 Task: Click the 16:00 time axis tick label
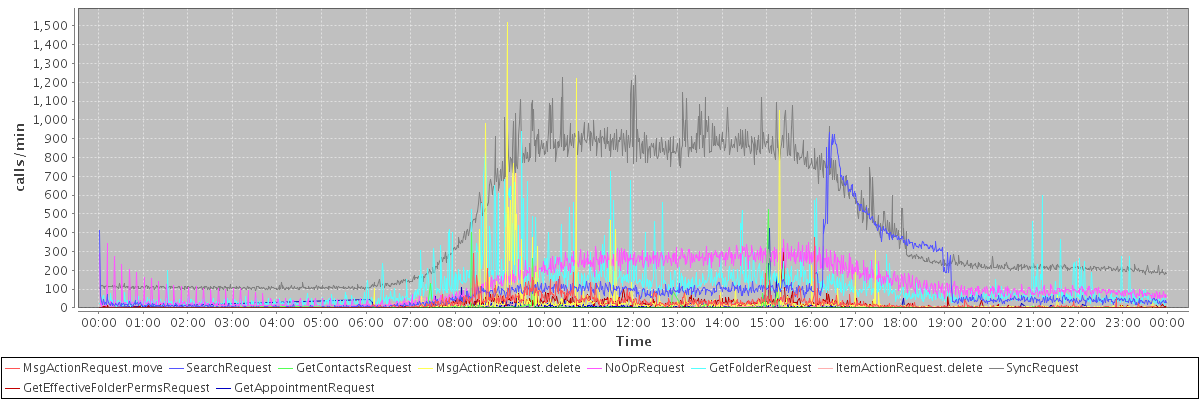click(x=811, y=322)
